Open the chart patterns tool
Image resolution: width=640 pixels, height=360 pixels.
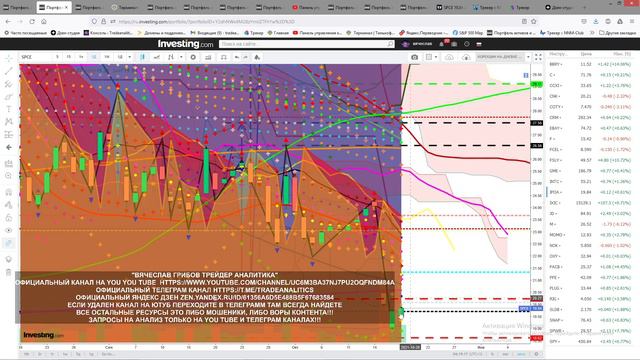click(9, 122)
